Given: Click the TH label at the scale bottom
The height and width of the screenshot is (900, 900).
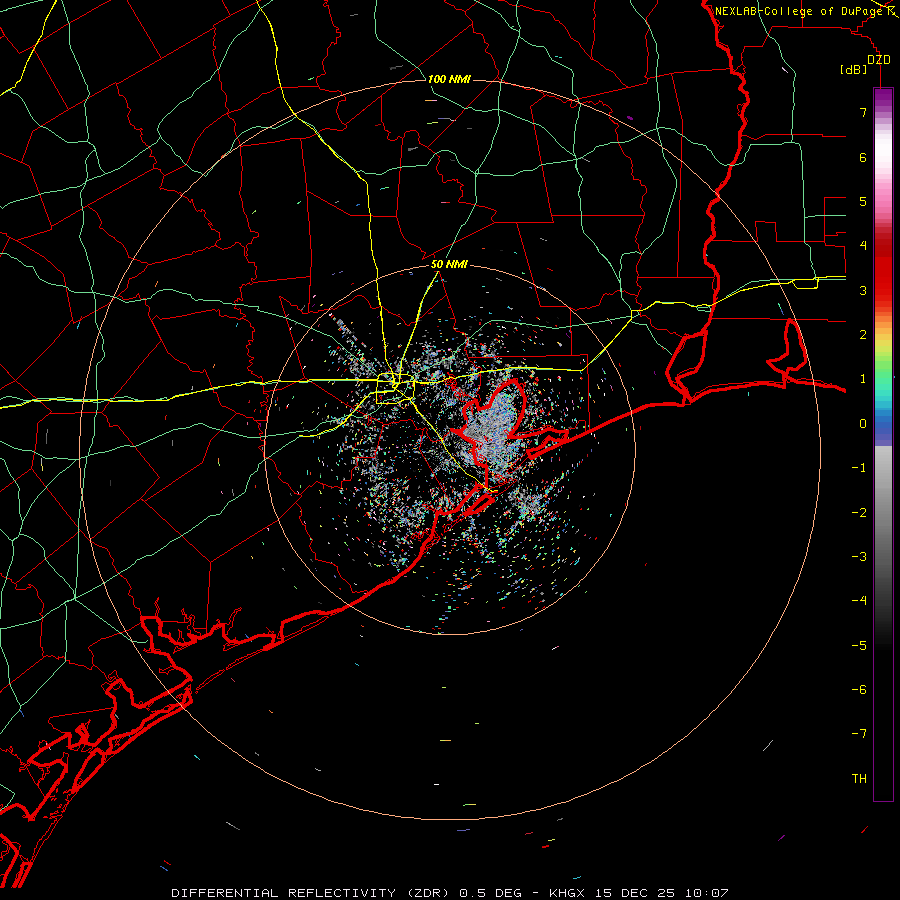Looking at the screenshot, I should pyautogui.click(x=859, y=779).
